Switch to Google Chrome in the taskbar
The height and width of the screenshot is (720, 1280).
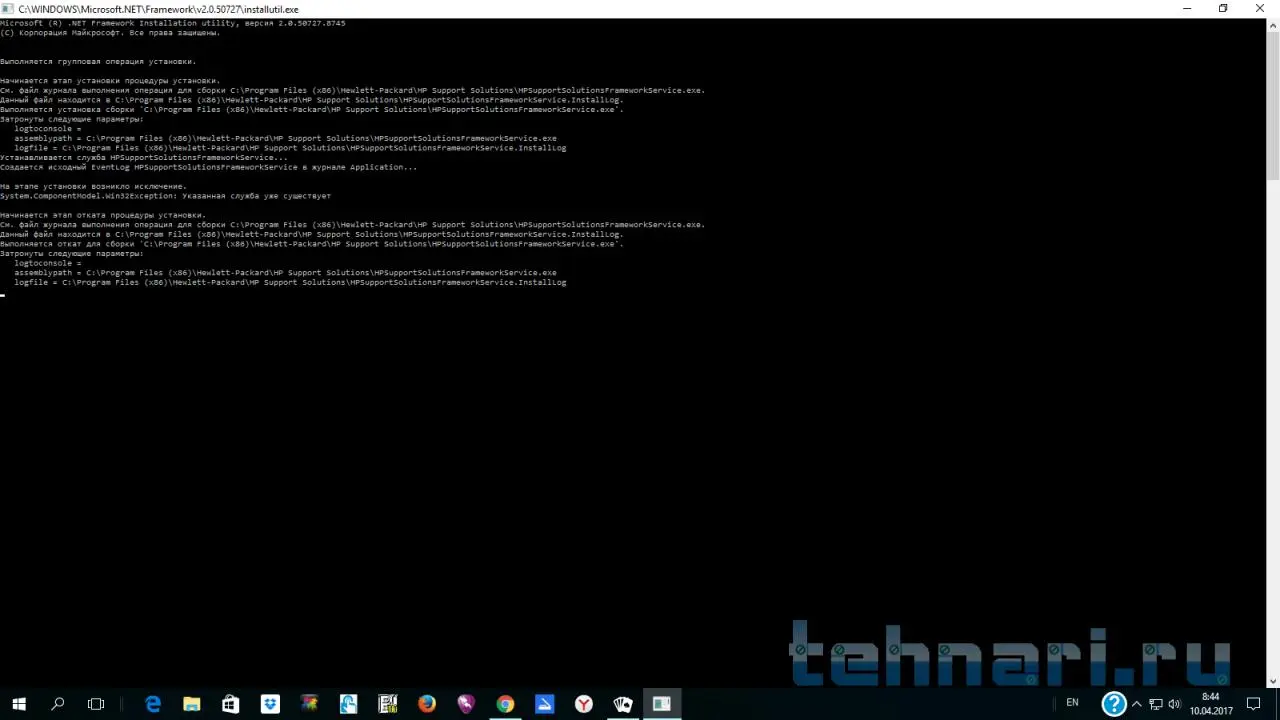click(x=505, y=704)
